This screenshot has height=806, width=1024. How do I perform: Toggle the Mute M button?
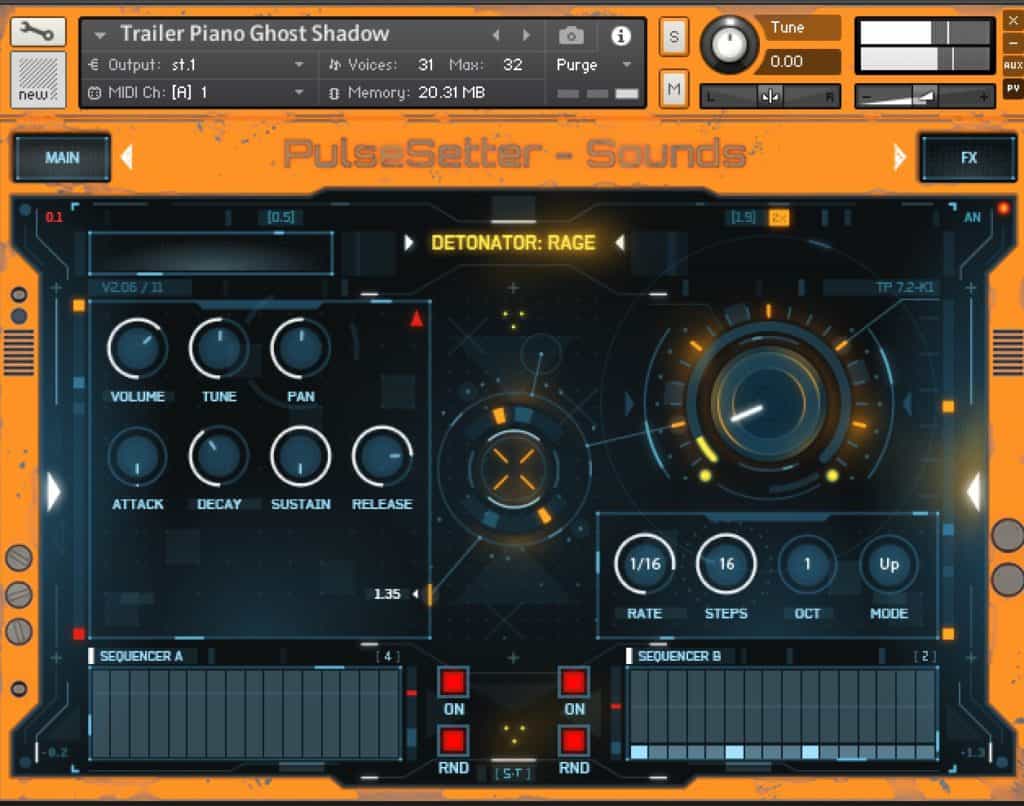(x=674, y=88)
